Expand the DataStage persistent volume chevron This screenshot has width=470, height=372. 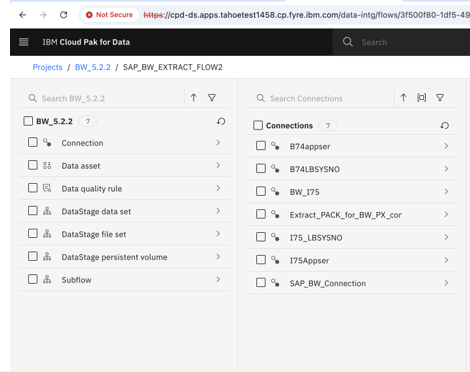pyautogui.click(x=218, y=257)
